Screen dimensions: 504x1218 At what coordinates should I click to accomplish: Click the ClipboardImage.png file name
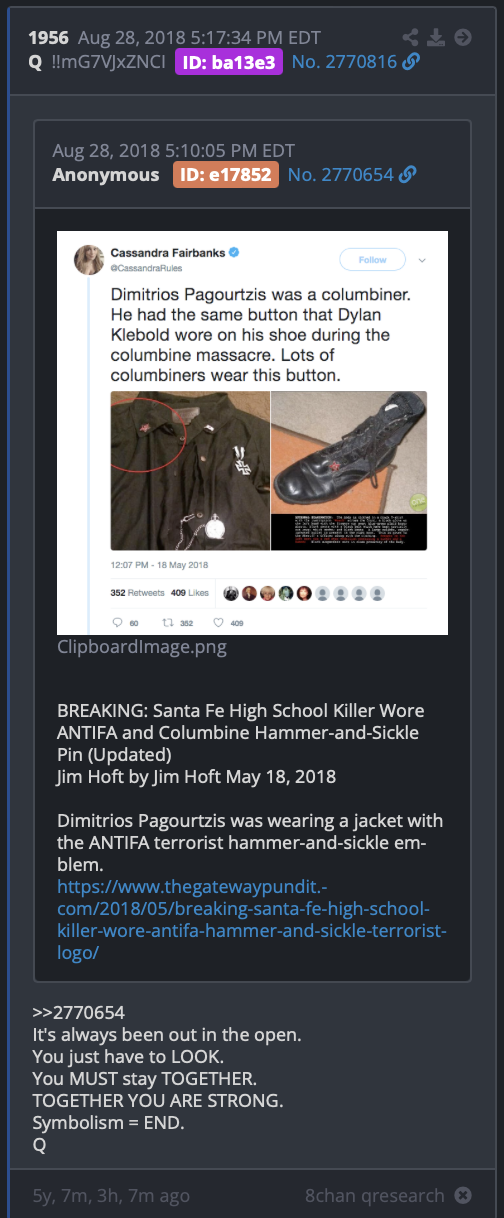pyautogui.click(x=142, y=646)
